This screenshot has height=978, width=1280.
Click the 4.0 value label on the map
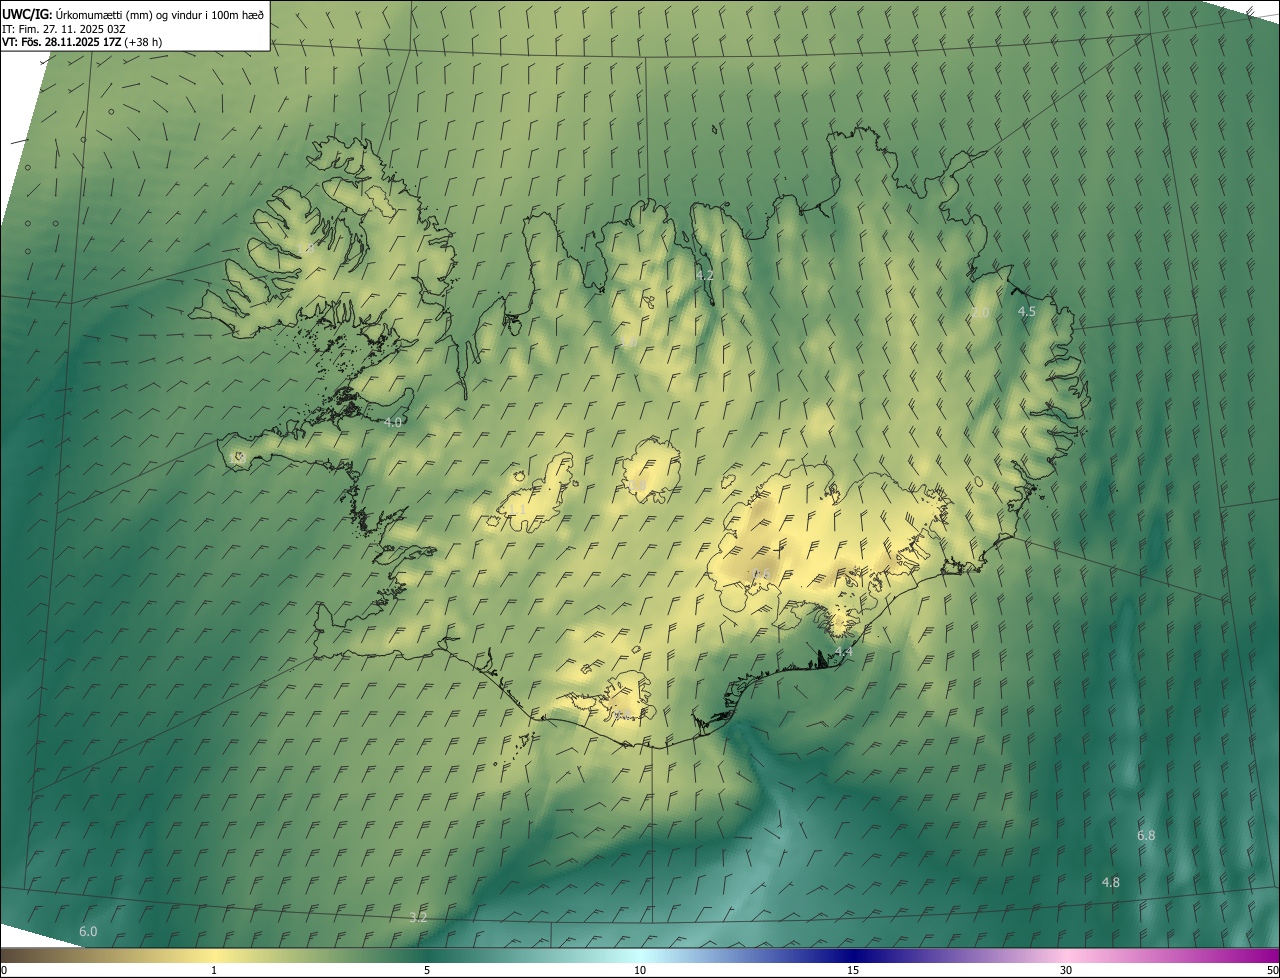tap(393, 423)
